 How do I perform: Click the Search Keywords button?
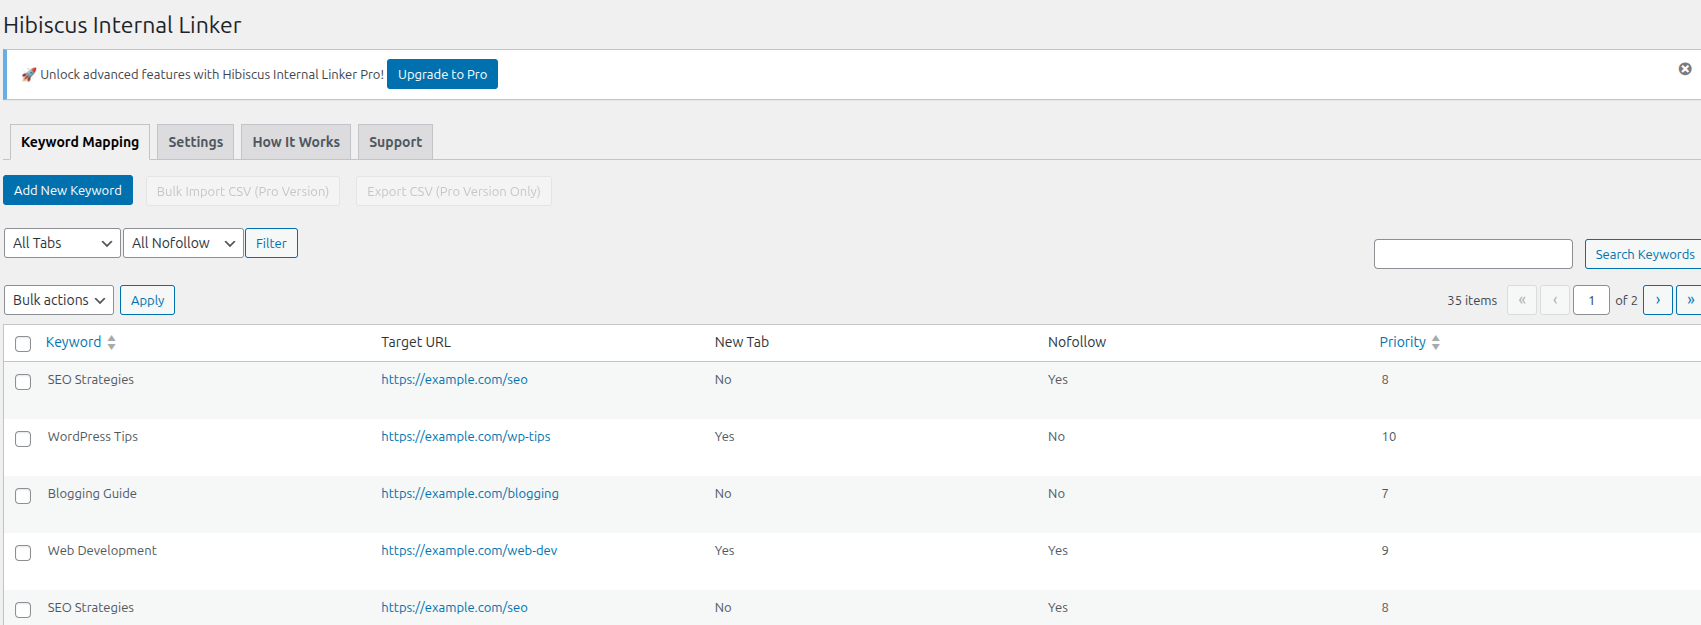tap(1643, 254)
